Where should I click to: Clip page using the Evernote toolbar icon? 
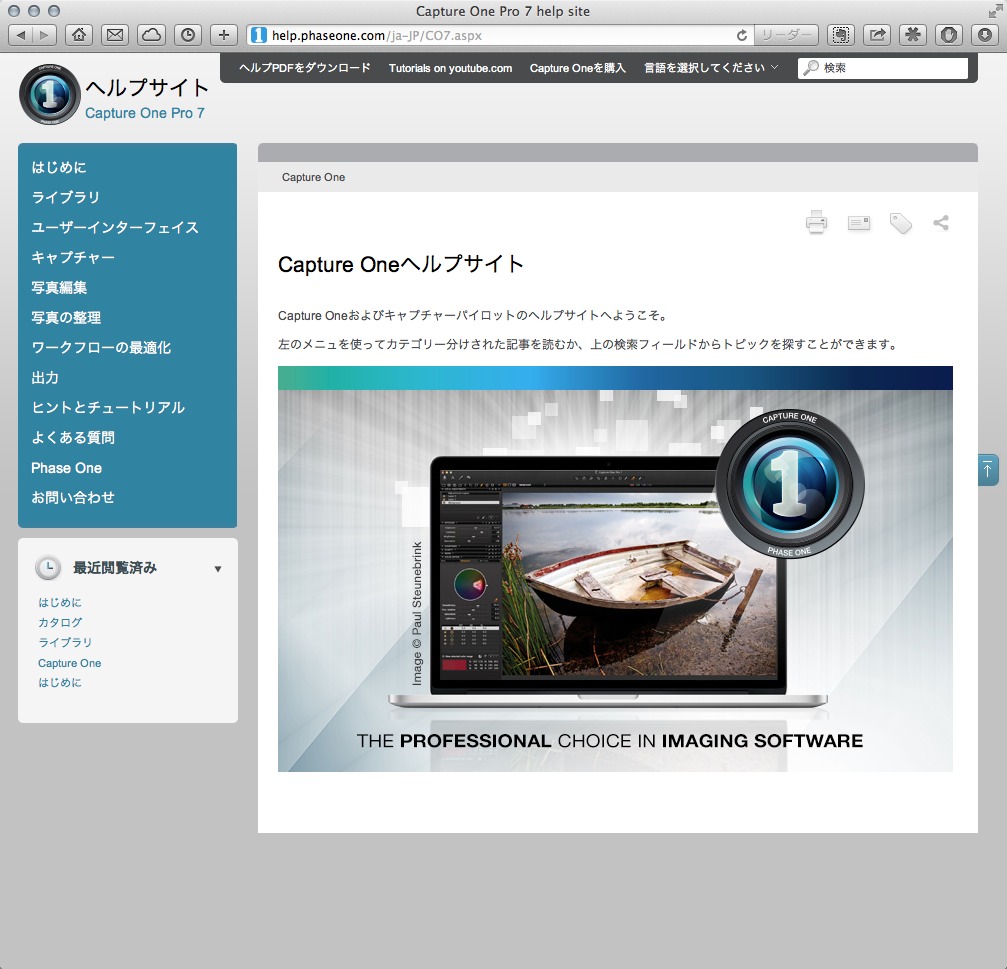coord(841,33)
